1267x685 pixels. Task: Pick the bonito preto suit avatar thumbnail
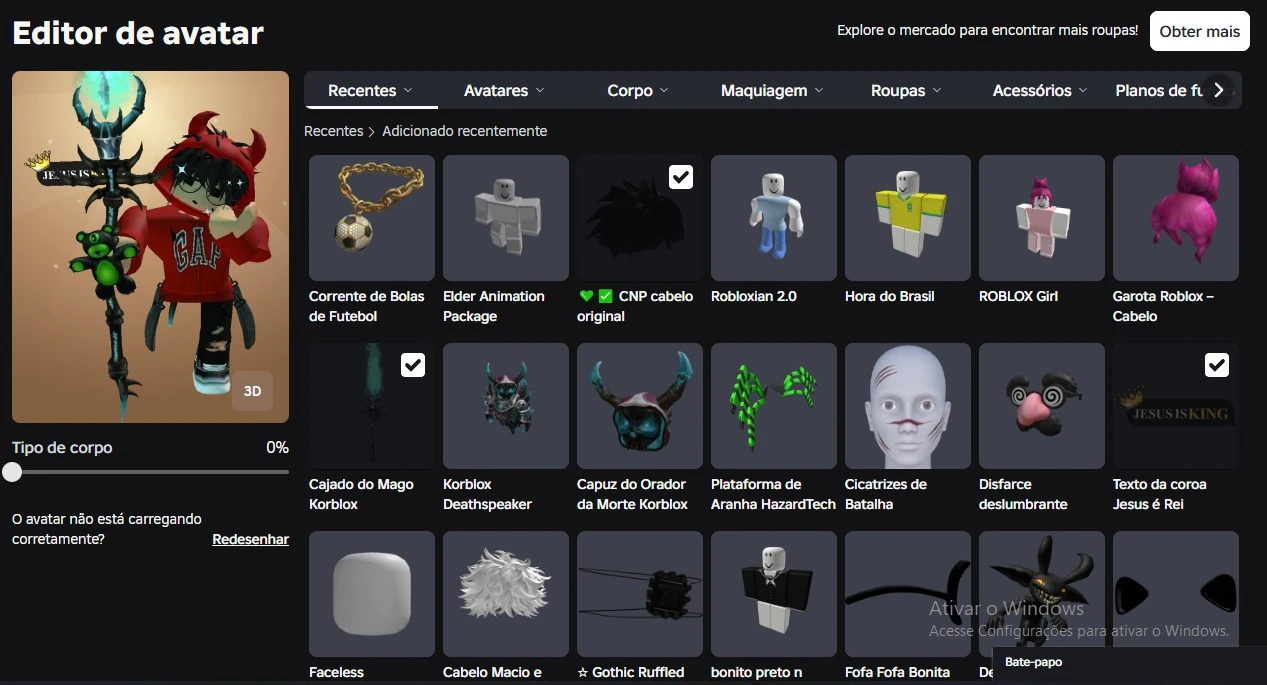773,593
